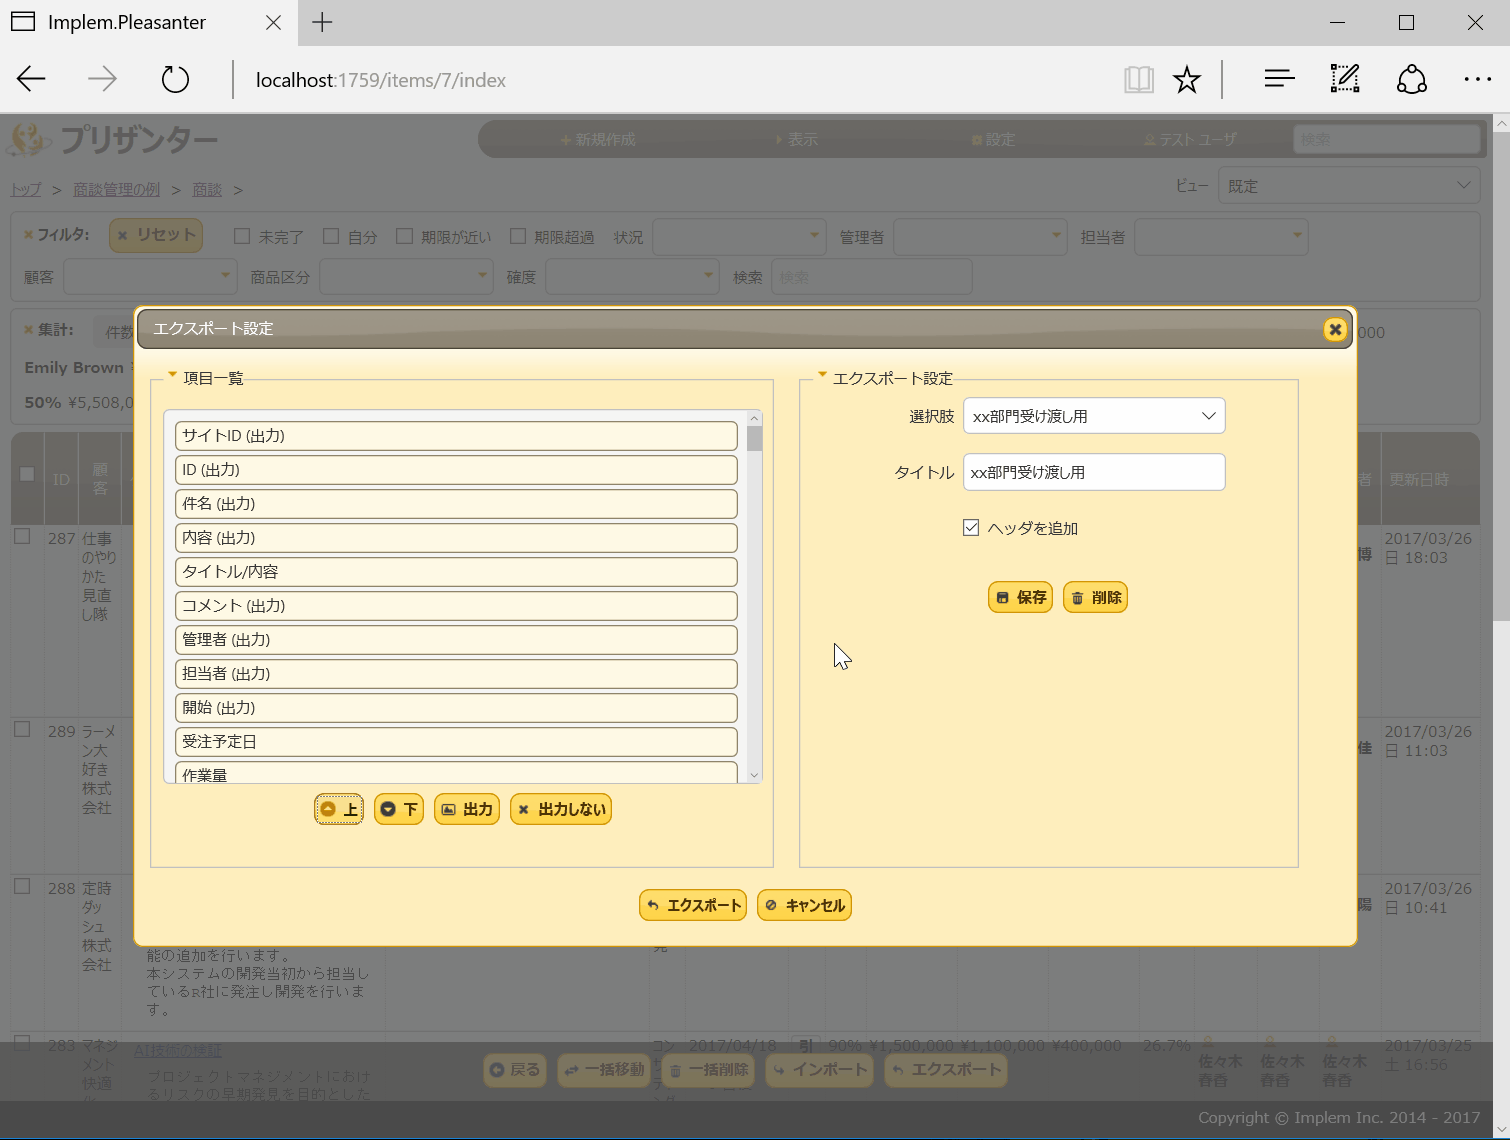
Task: Toggle the ヘッダを追加 checkbox
Action: (971, 527)
